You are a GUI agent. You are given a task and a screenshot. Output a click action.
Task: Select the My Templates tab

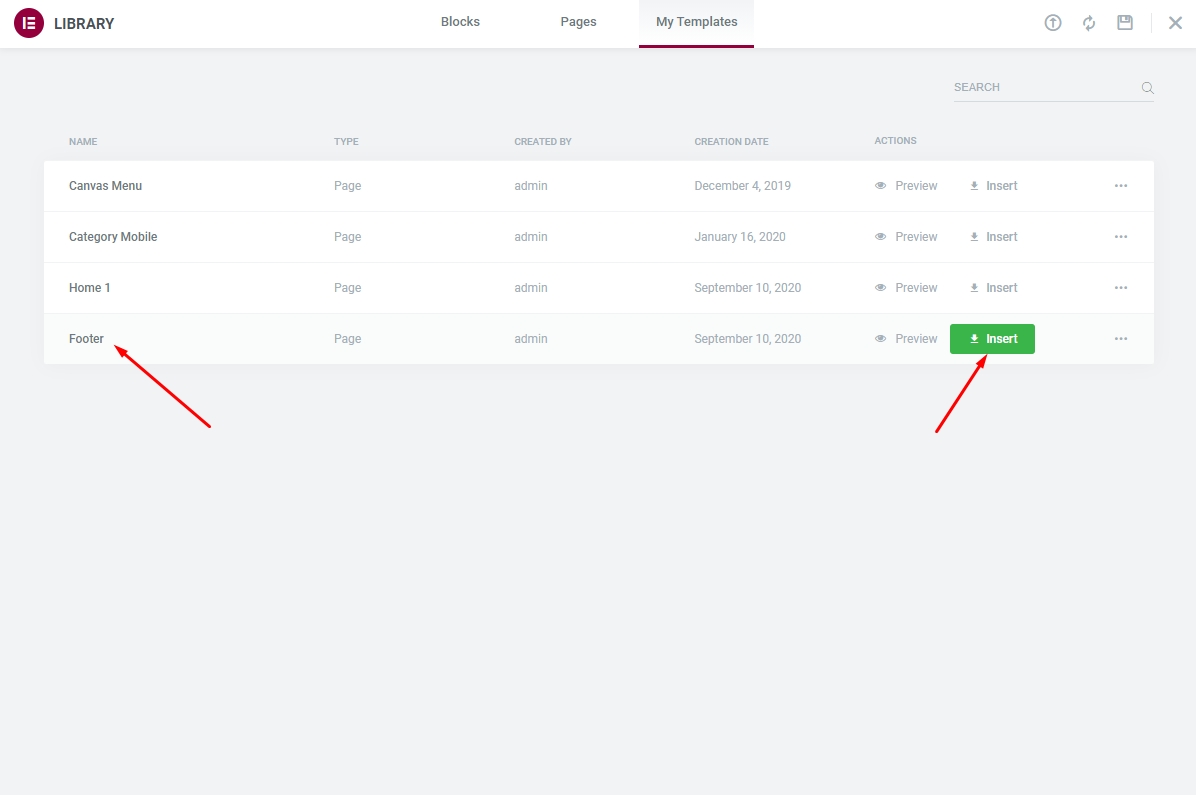[x=696, y=22]
